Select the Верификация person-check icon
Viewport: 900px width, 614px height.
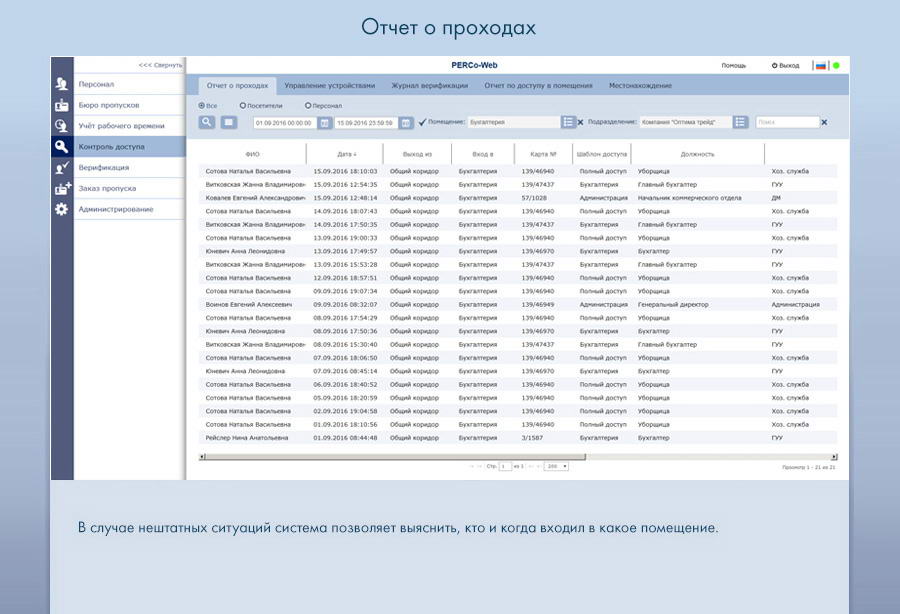click(x=62, y=168)
